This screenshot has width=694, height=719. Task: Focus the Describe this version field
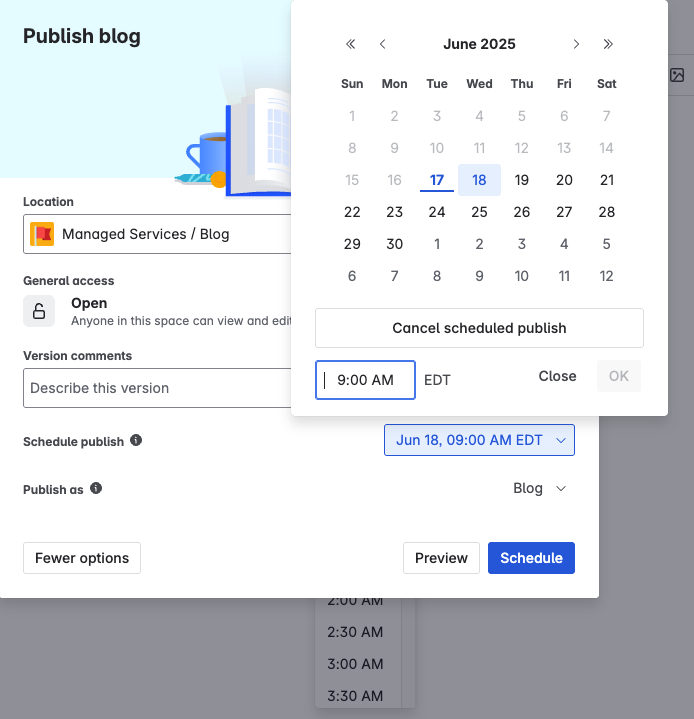pyautogui.click(x=157, y=388)
